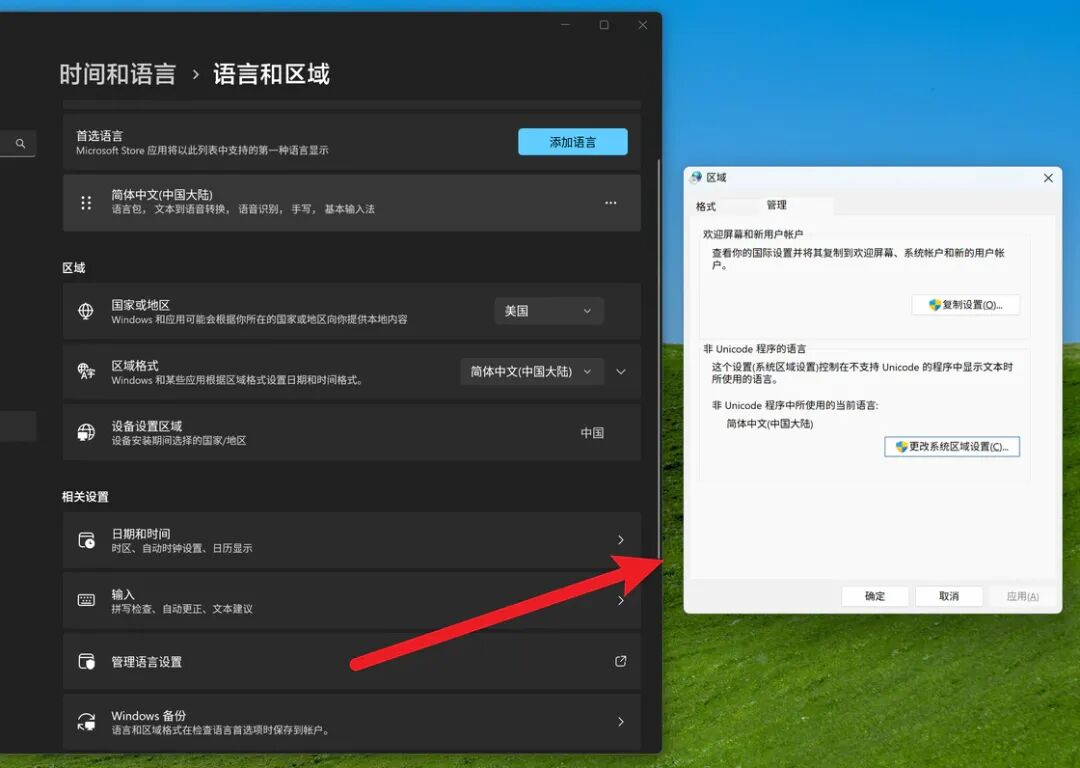Click 取消 in the 区域 dialog
The height and width of the screenshot is (768, 1080).
point(948,596)
